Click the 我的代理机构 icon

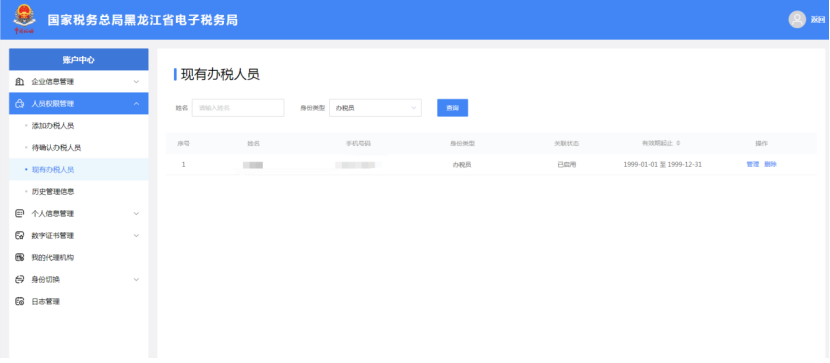[x=20, y=258]
